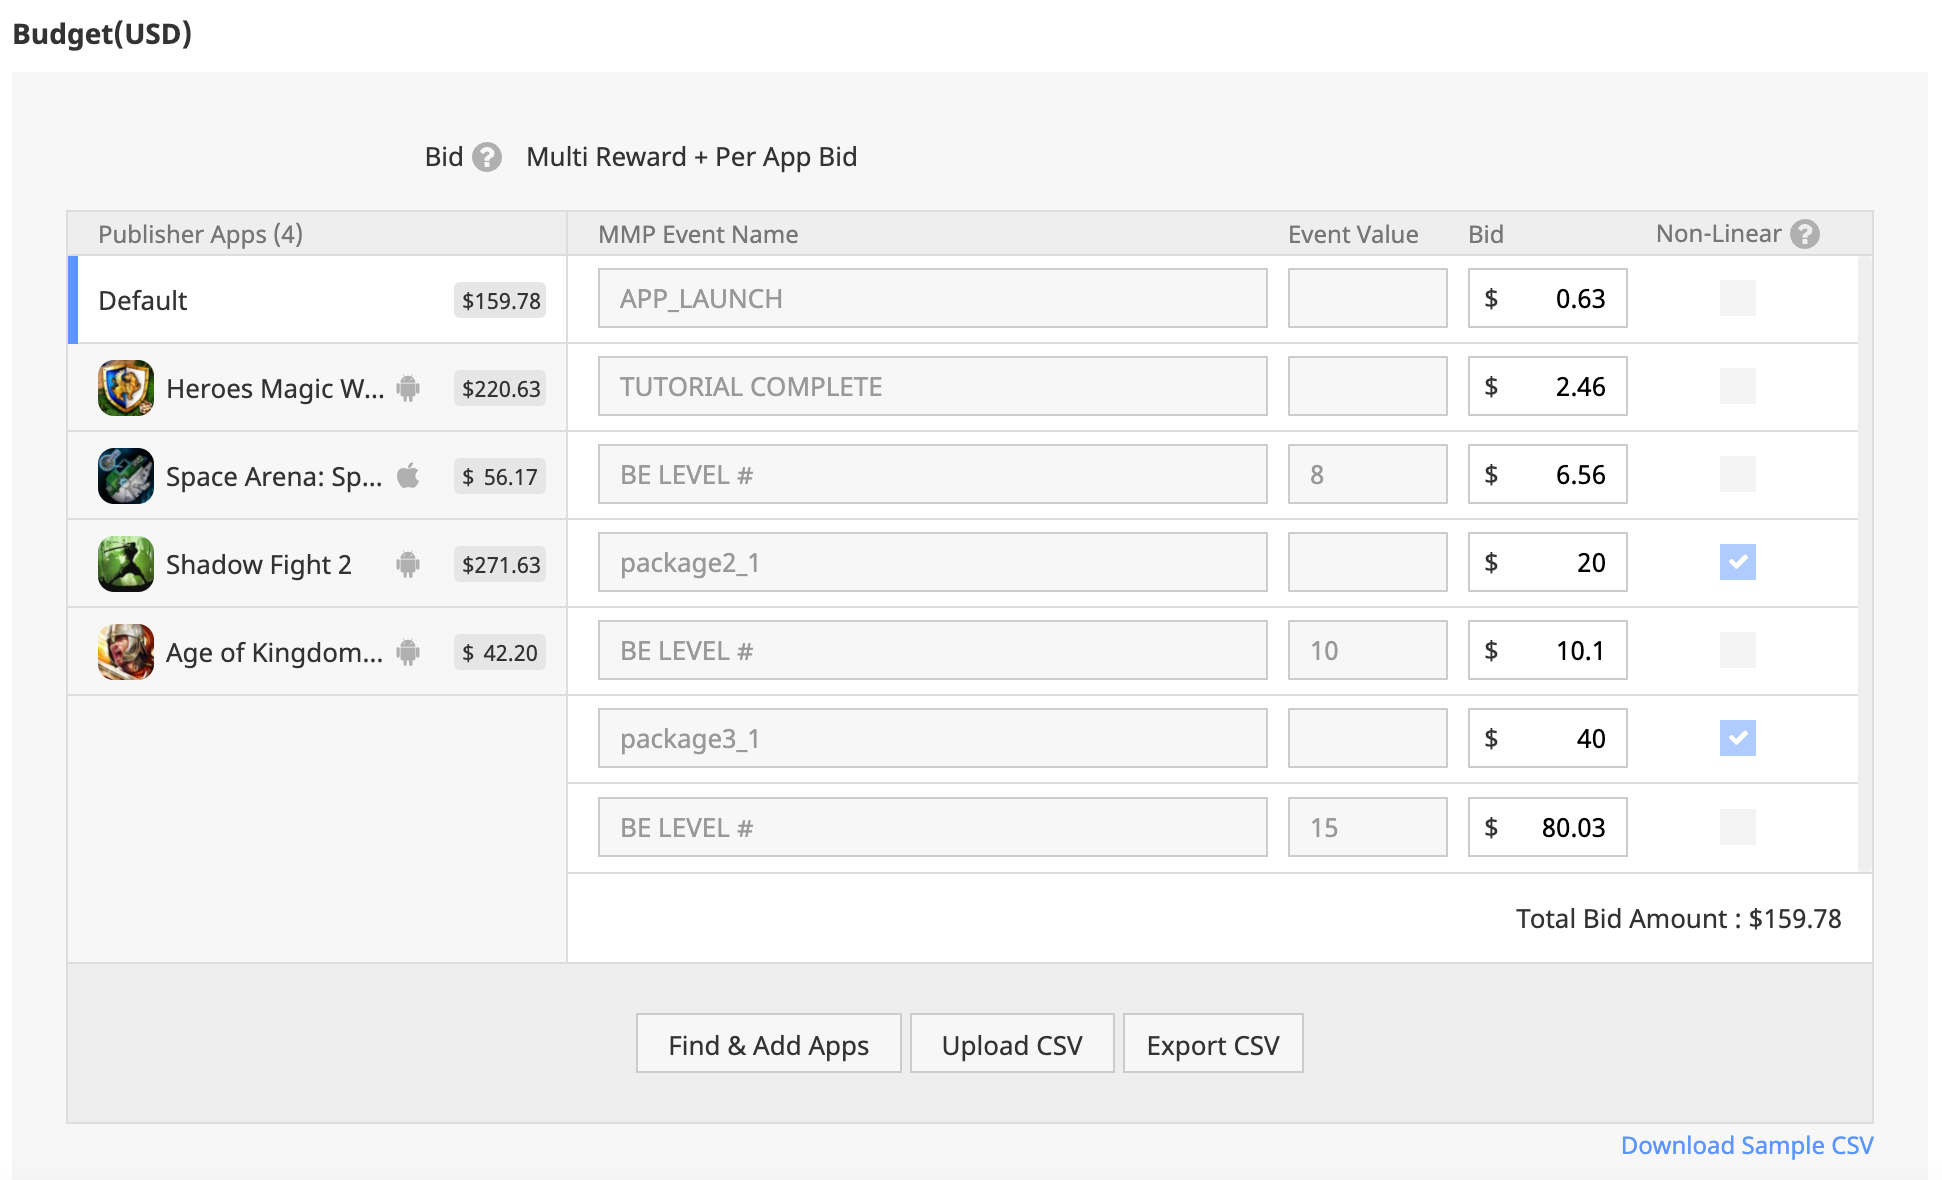Click the Export CSV button
The width and height of the screenshot is (1942, 1180).
click(1212, 1044)
